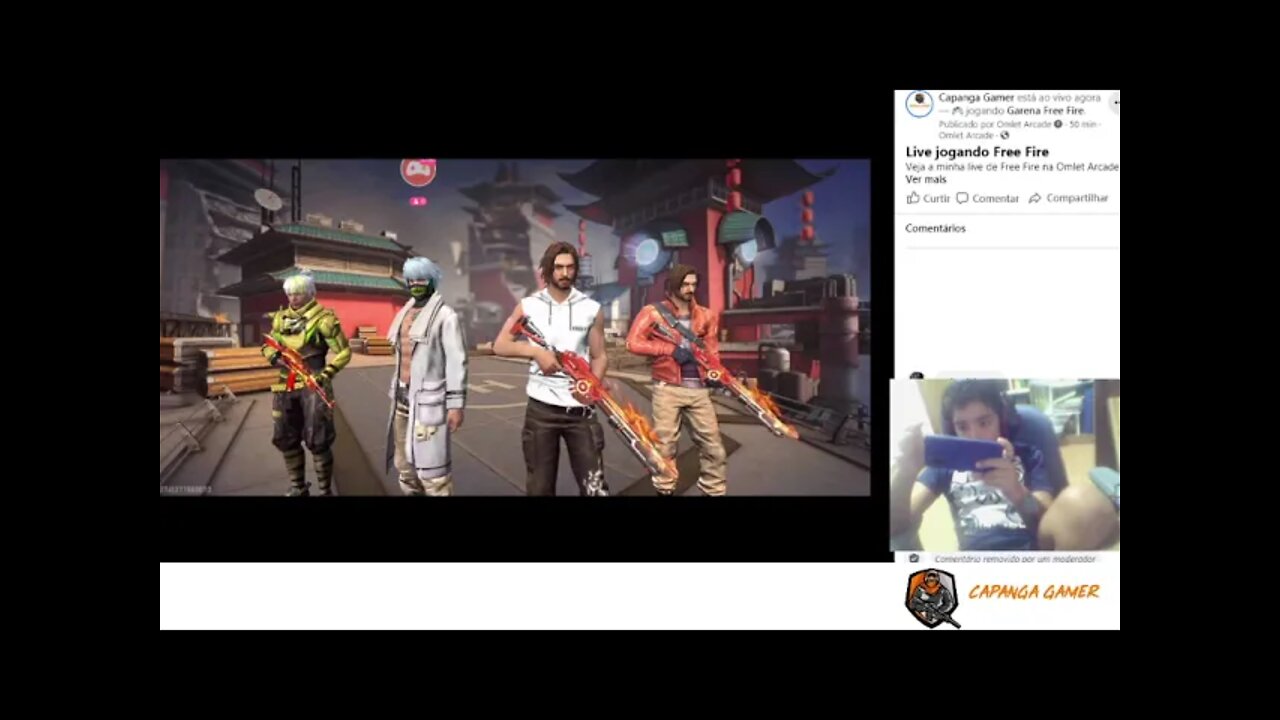Open Capanga Gamer profile picture
This screenshot has width=1280, height=720.
[x=919, y=104]
